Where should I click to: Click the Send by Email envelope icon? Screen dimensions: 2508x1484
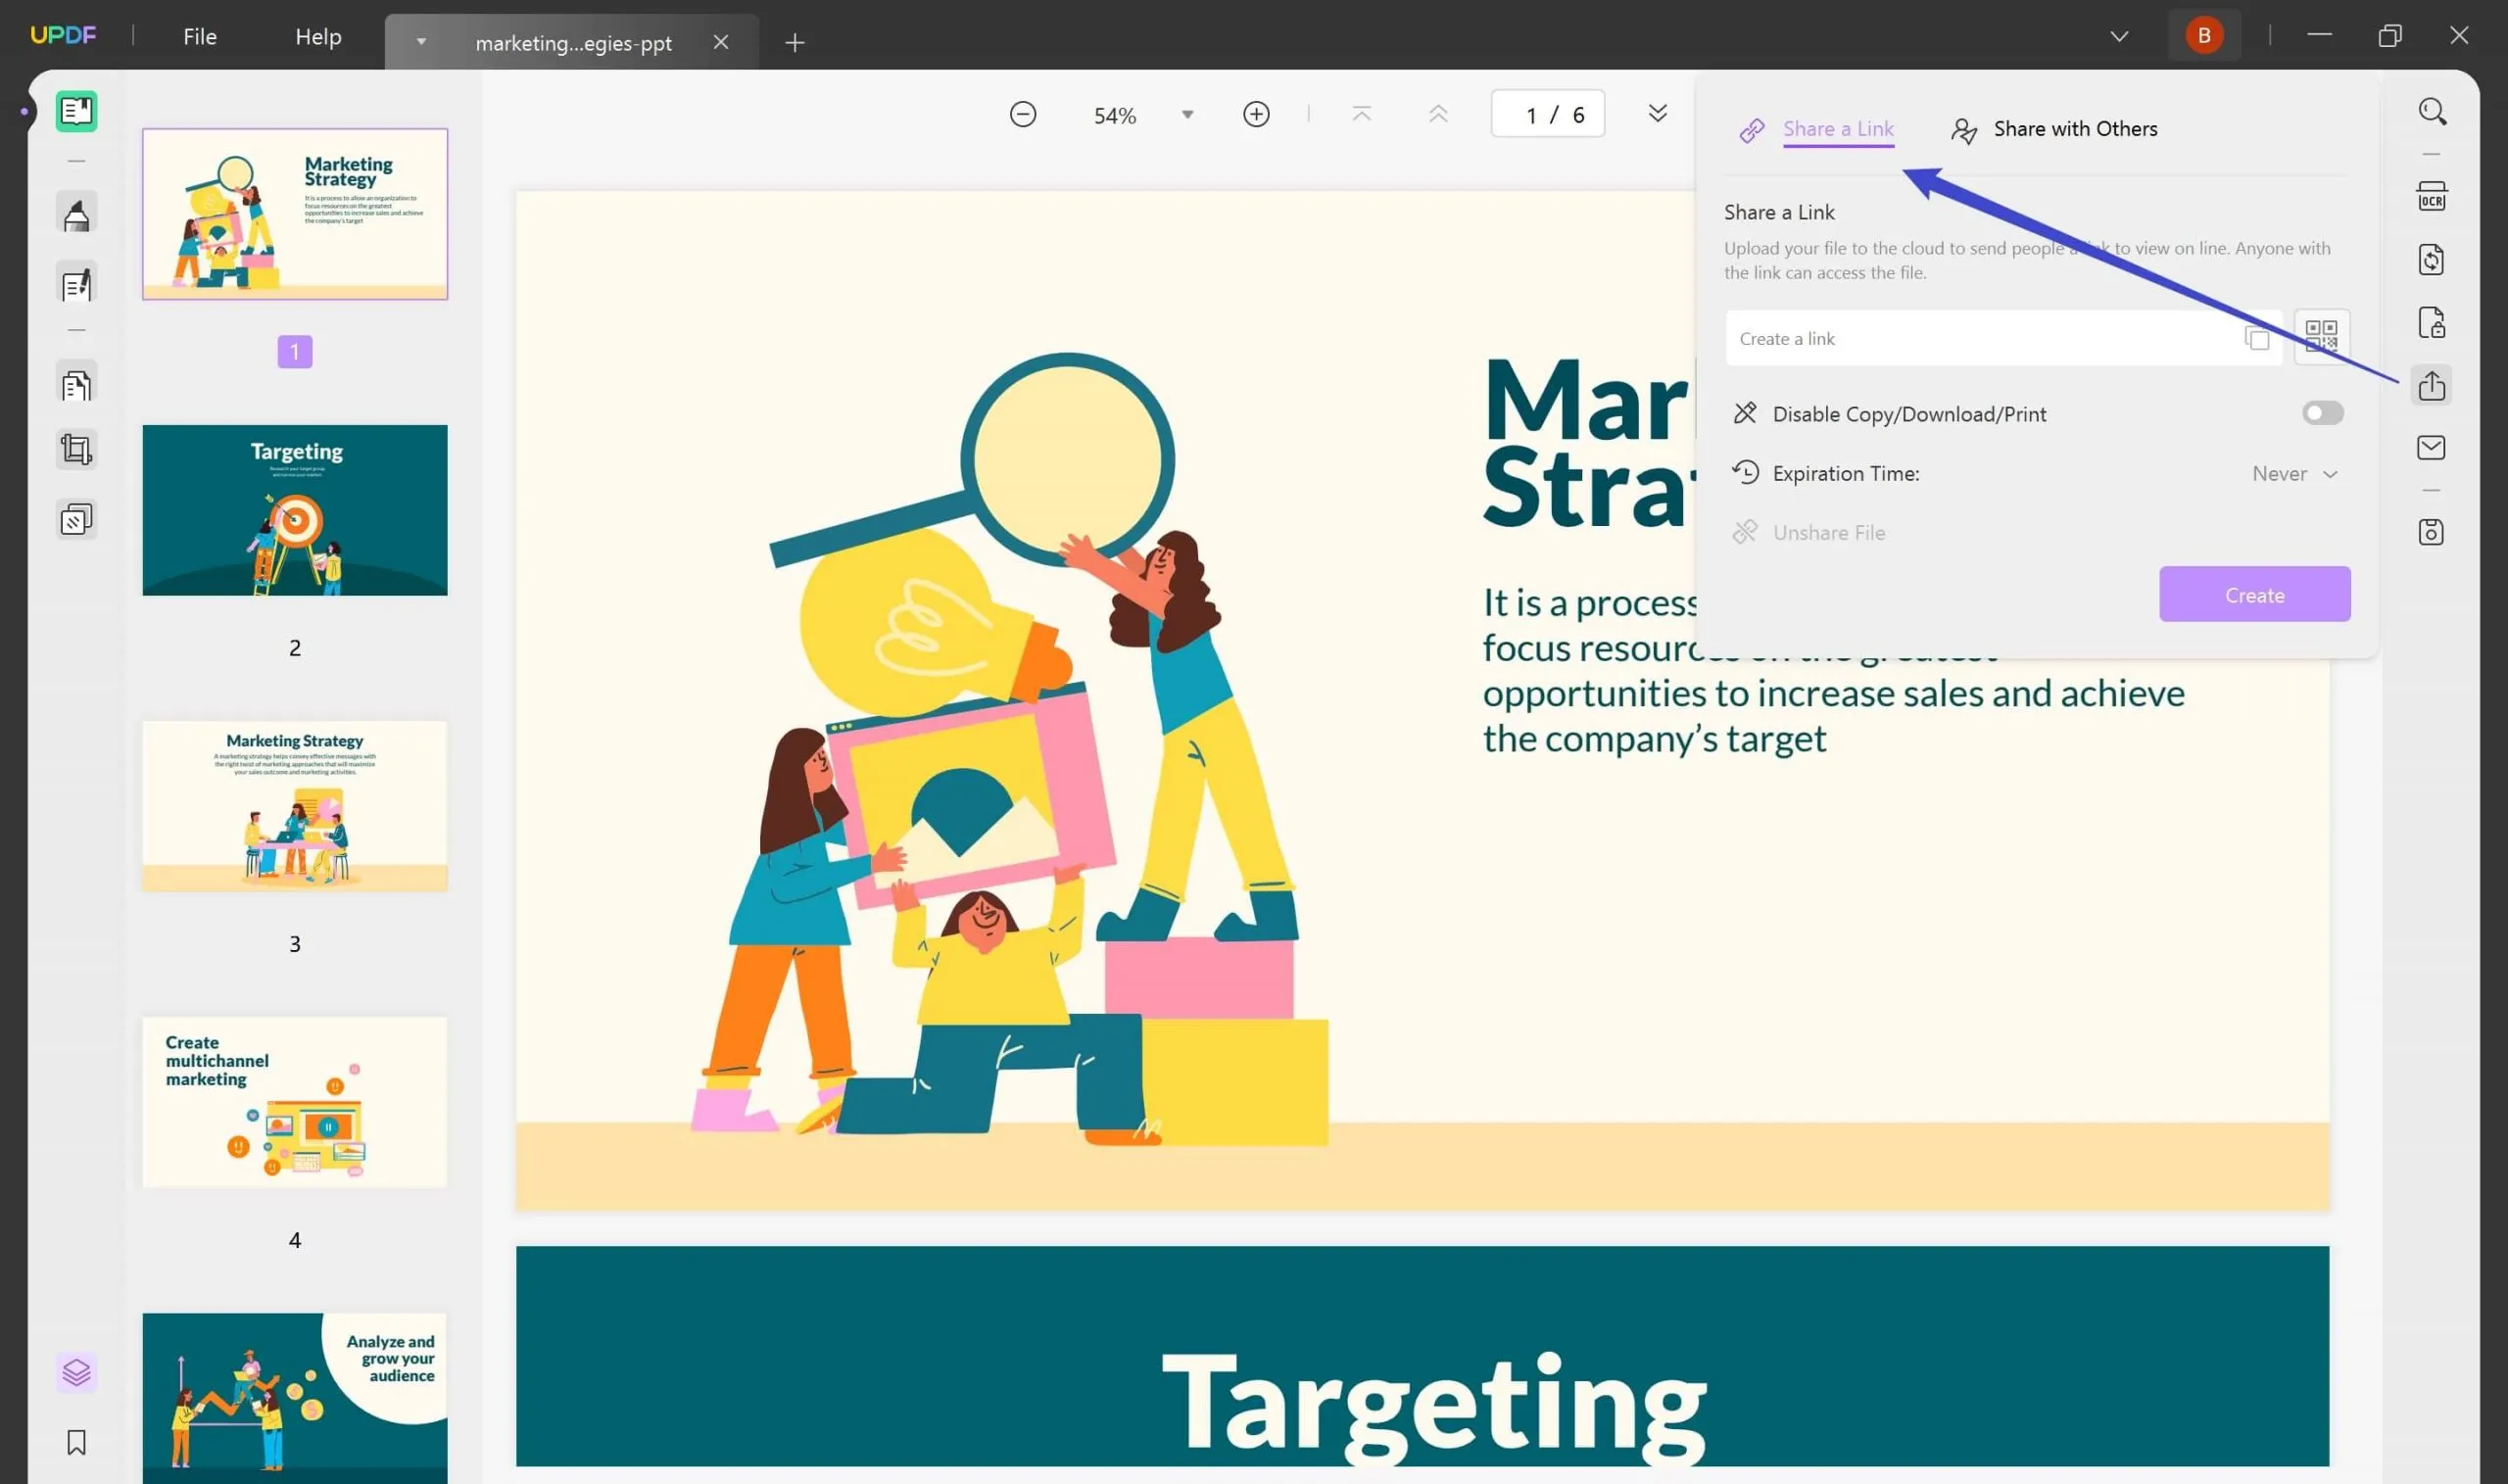(2431, 447)
